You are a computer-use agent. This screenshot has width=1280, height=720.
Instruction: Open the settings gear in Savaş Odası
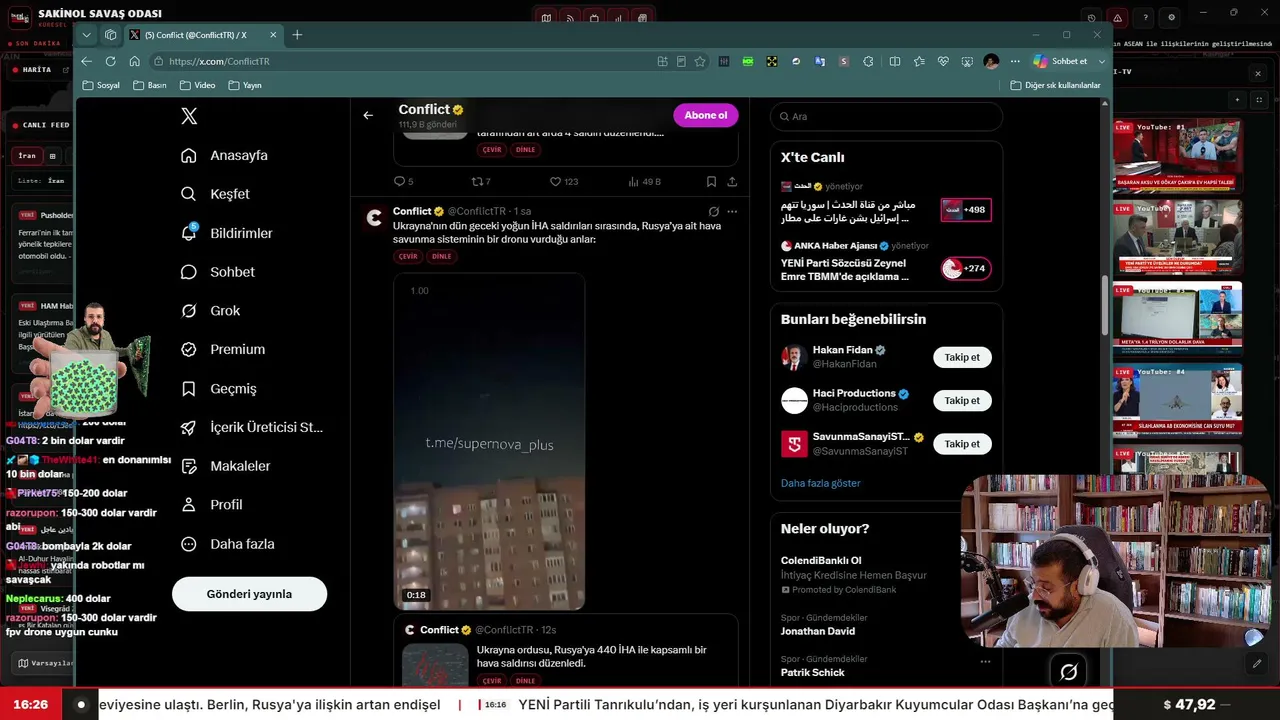click(x=1172, y=17)
